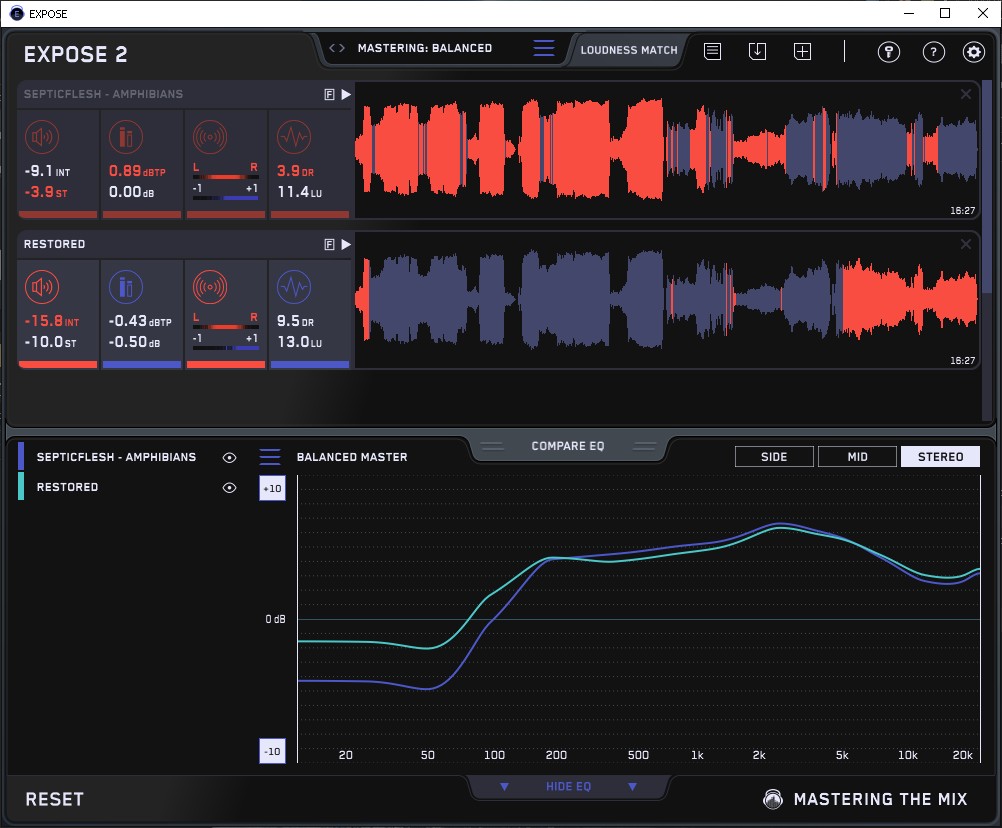This screenshot has height=828, width=1002.
Task: Open the settings gear in EXPOSE header
Action: (x=973, y=52)
